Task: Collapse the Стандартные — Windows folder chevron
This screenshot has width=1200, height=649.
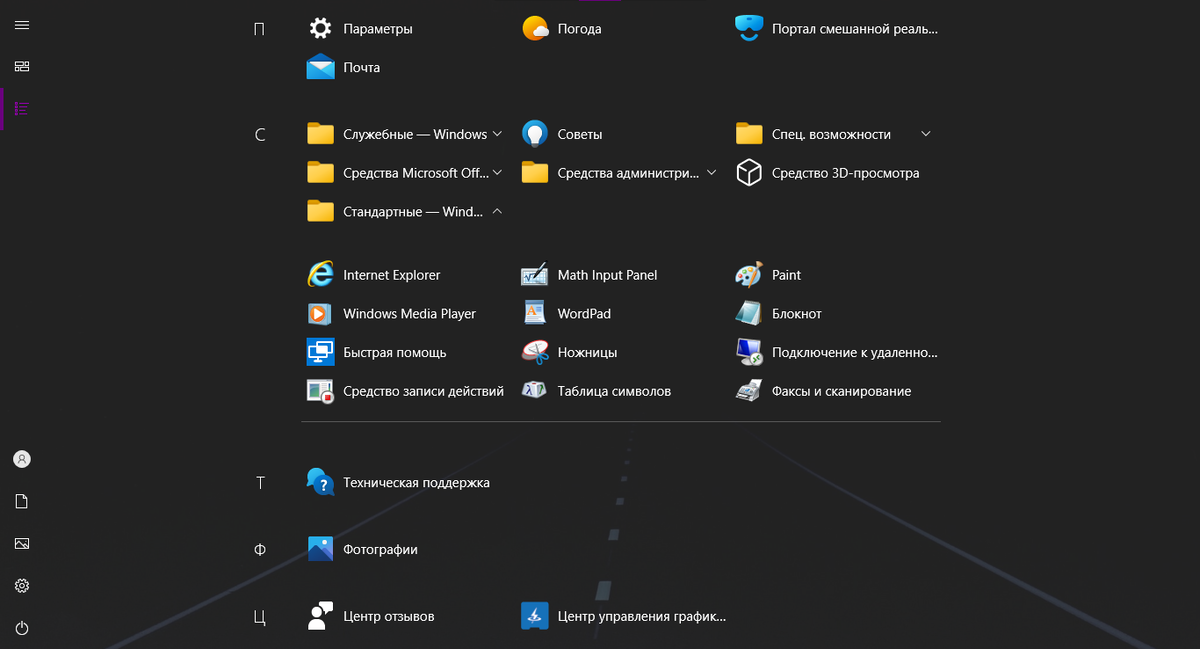Action: coord(497,211)
